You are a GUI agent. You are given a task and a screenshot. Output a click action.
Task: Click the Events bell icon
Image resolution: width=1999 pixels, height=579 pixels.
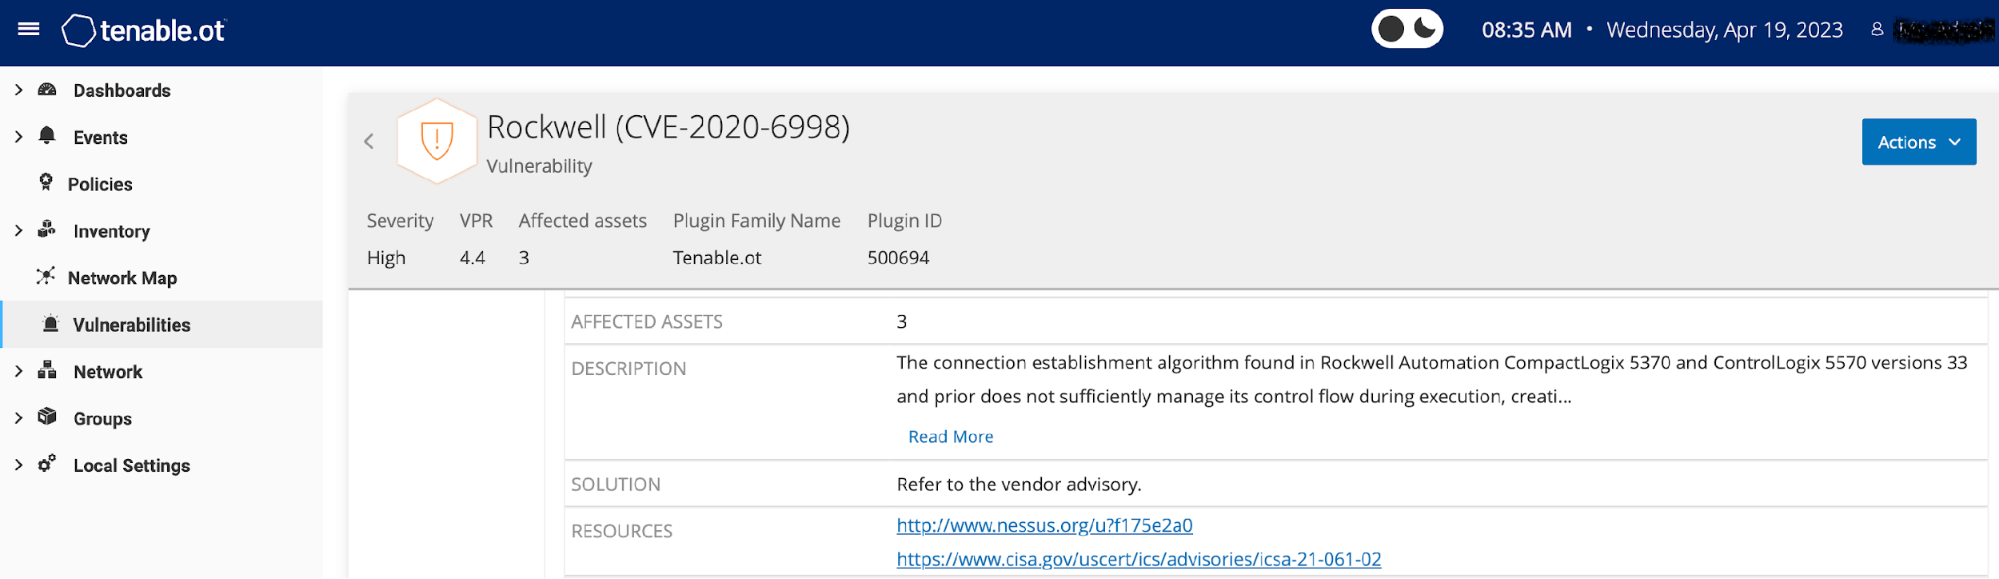(47, 136)
